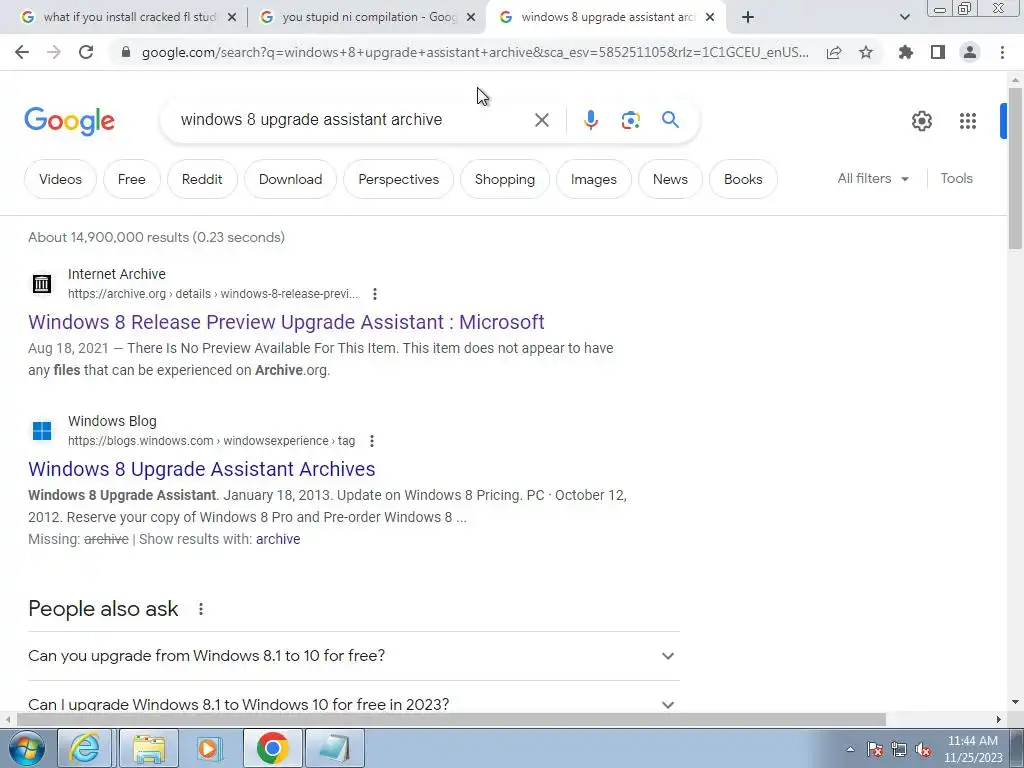The height and width of the screenshot is (768, 1024).
Task: Open the All filters dropdown
Action: [x=873, y=178]
